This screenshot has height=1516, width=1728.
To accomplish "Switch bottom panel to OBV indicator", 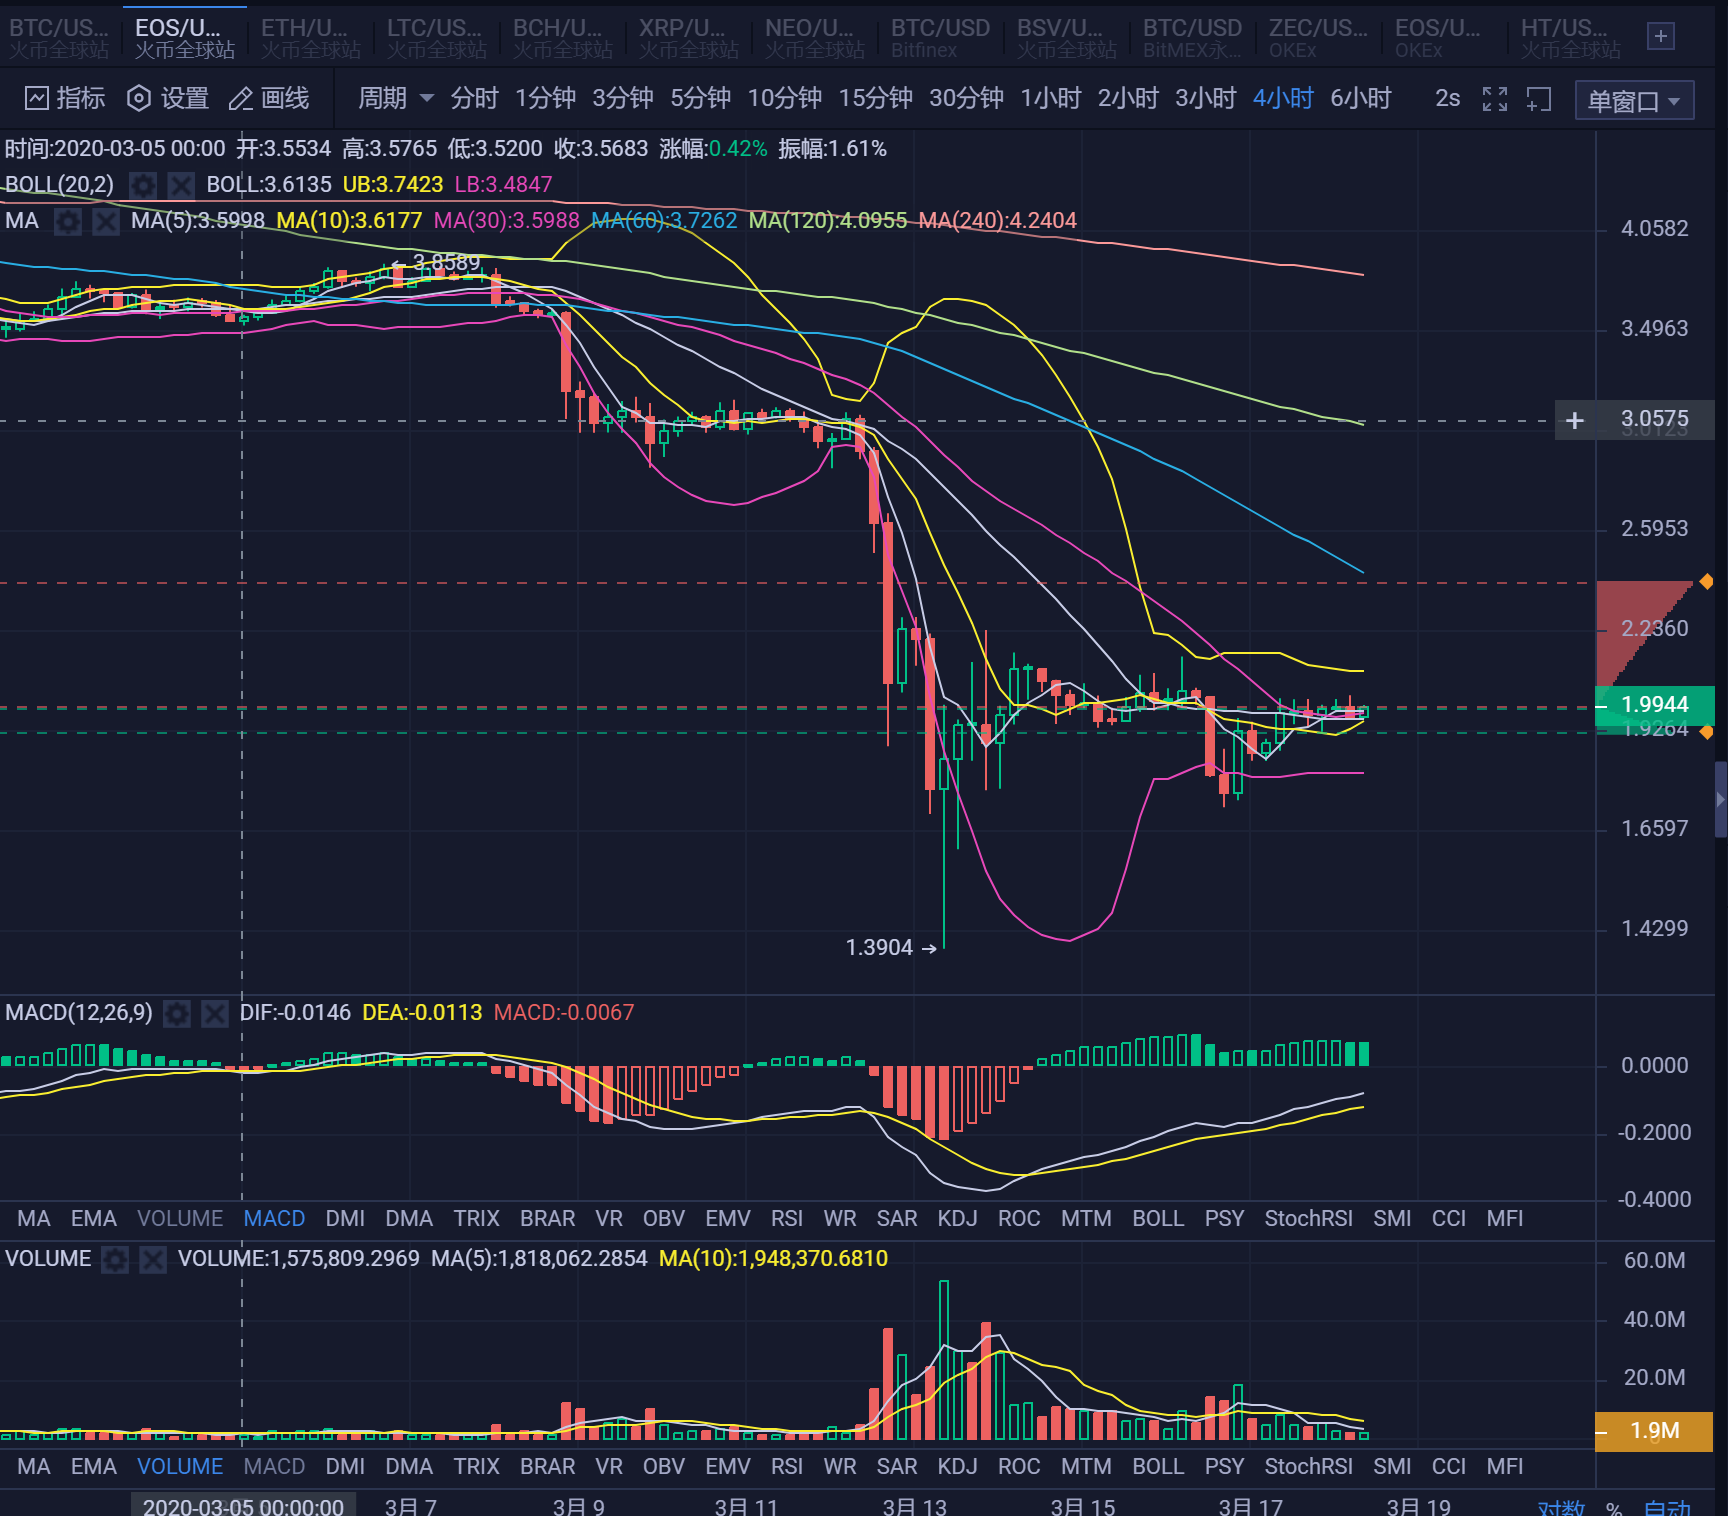I will click(664, 1467).
